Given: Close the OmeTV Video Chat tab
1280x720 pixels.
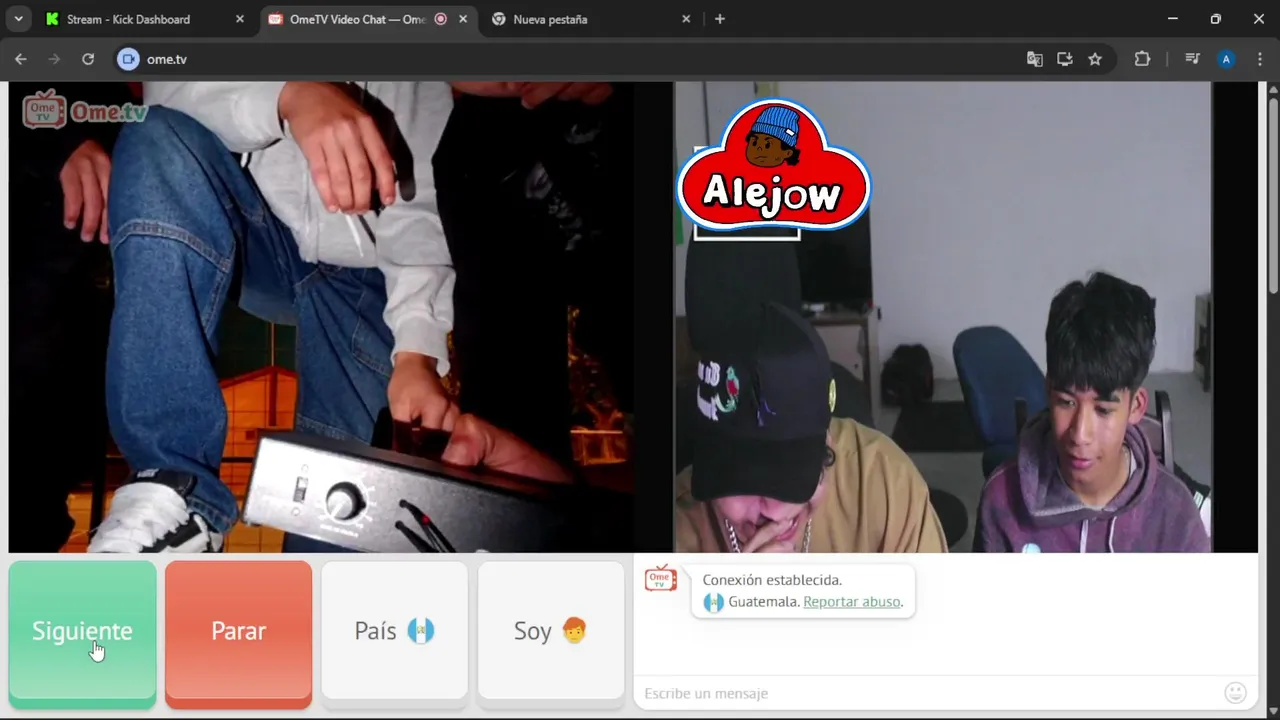Looking at the screenshot, I should click(463, 19).
